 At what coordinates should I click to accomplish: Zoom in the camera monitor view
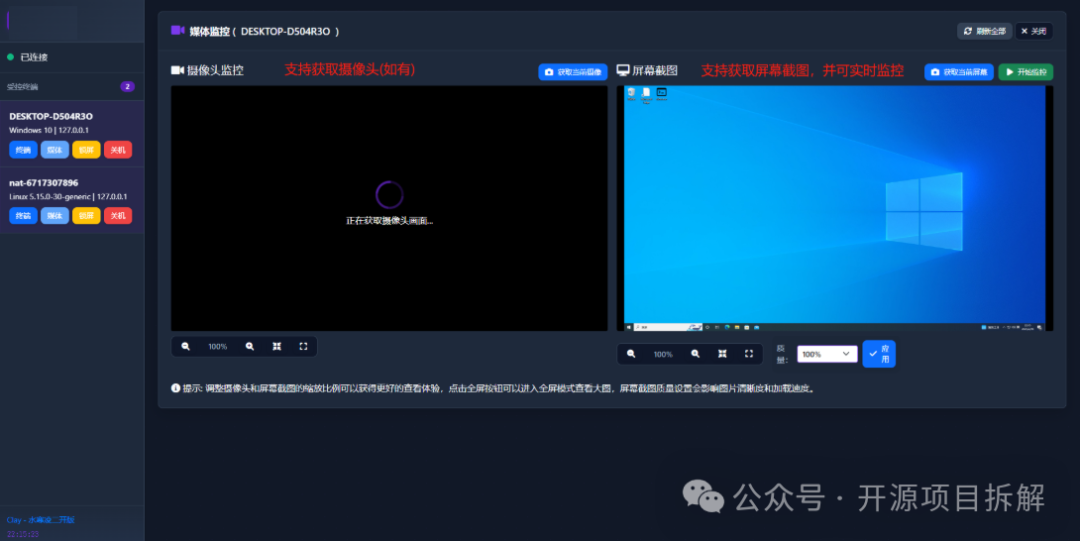250,347
